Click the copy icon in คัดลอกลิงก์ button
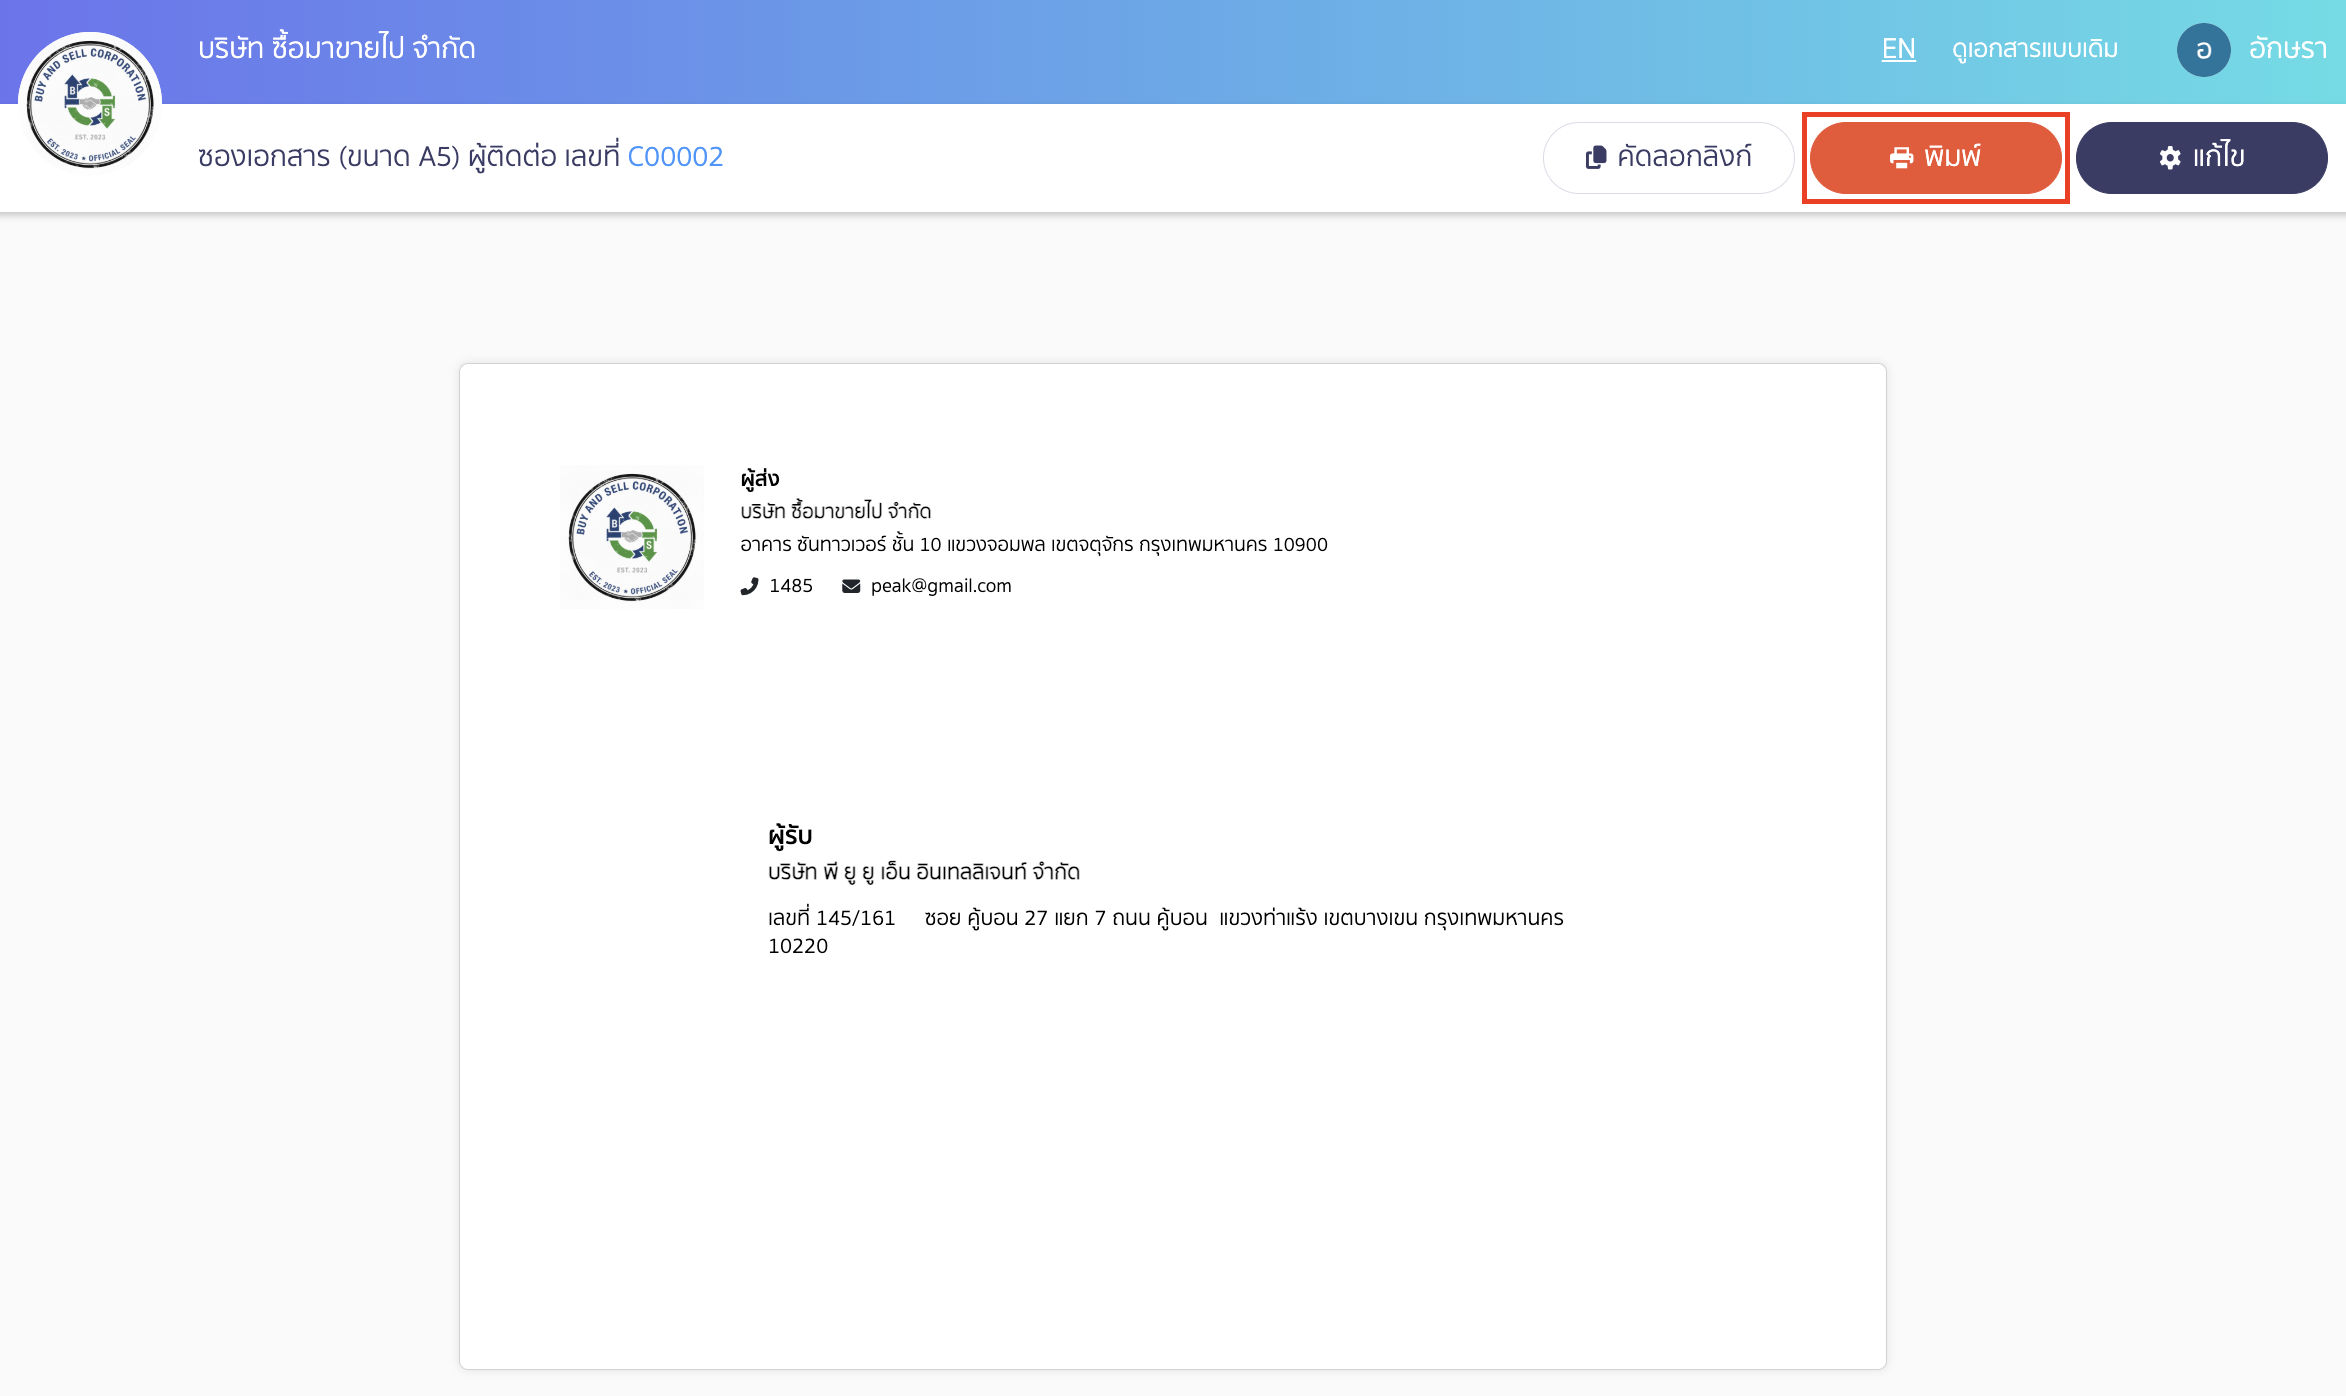This screenshot has height=1396, width=2346. pos(1596,158)
